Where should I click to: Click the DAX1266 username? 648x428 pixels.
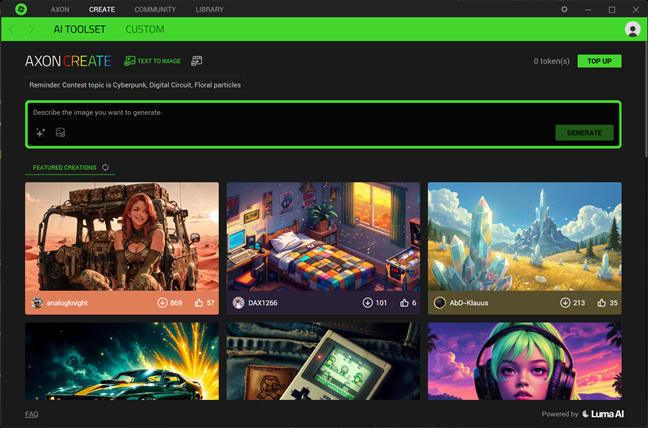click(263, 303)
